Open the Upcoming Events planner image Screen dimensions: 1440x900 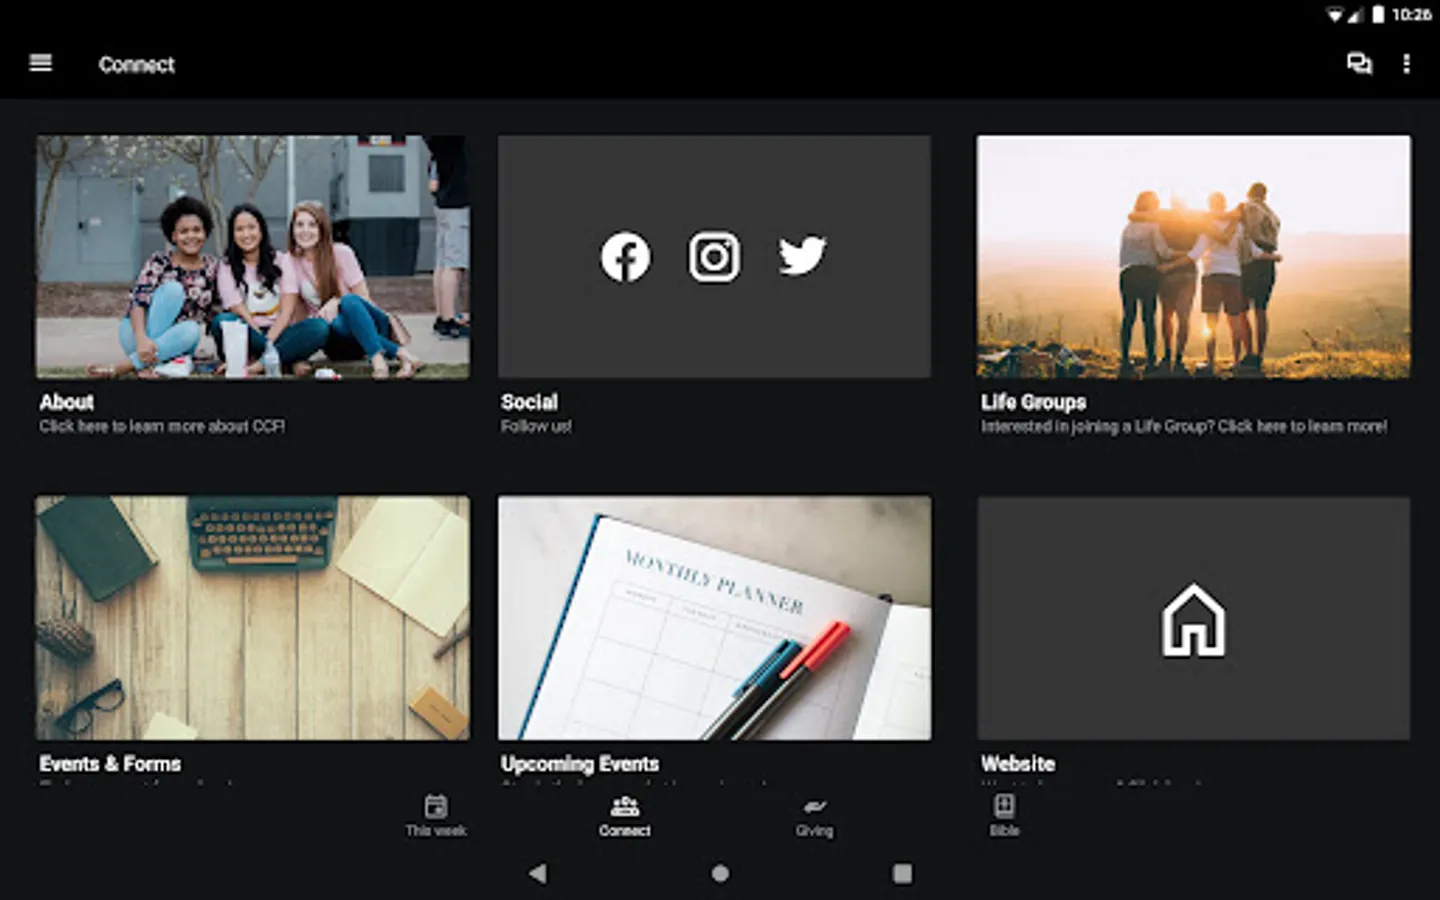point(714,618)
